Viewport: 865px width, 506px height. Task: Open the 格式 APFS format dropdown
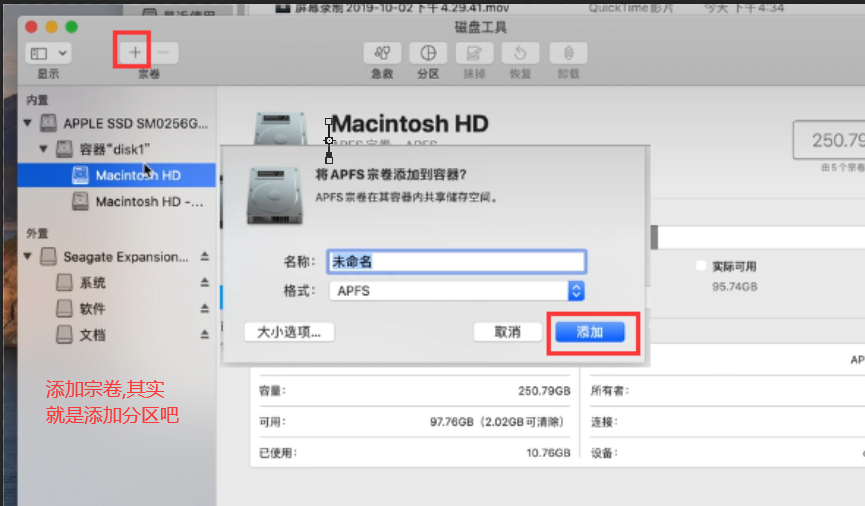point(456,291)
